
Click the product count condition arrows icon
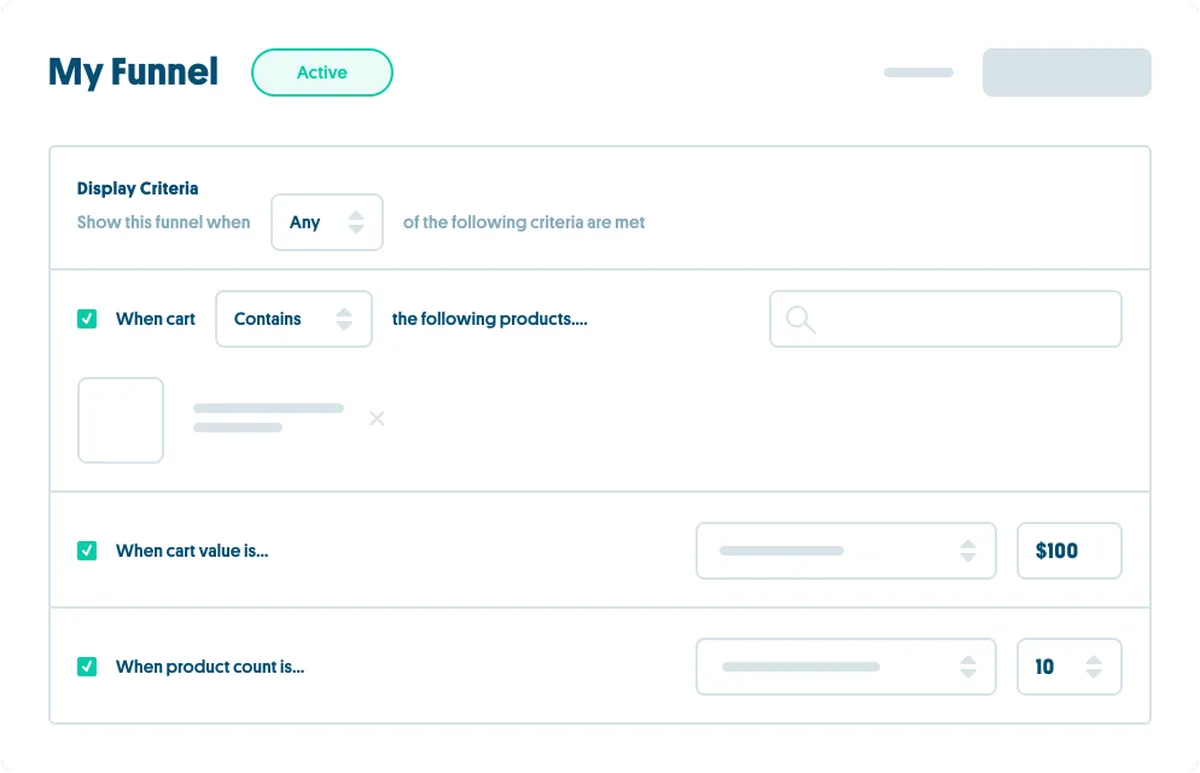click(968, 667)
